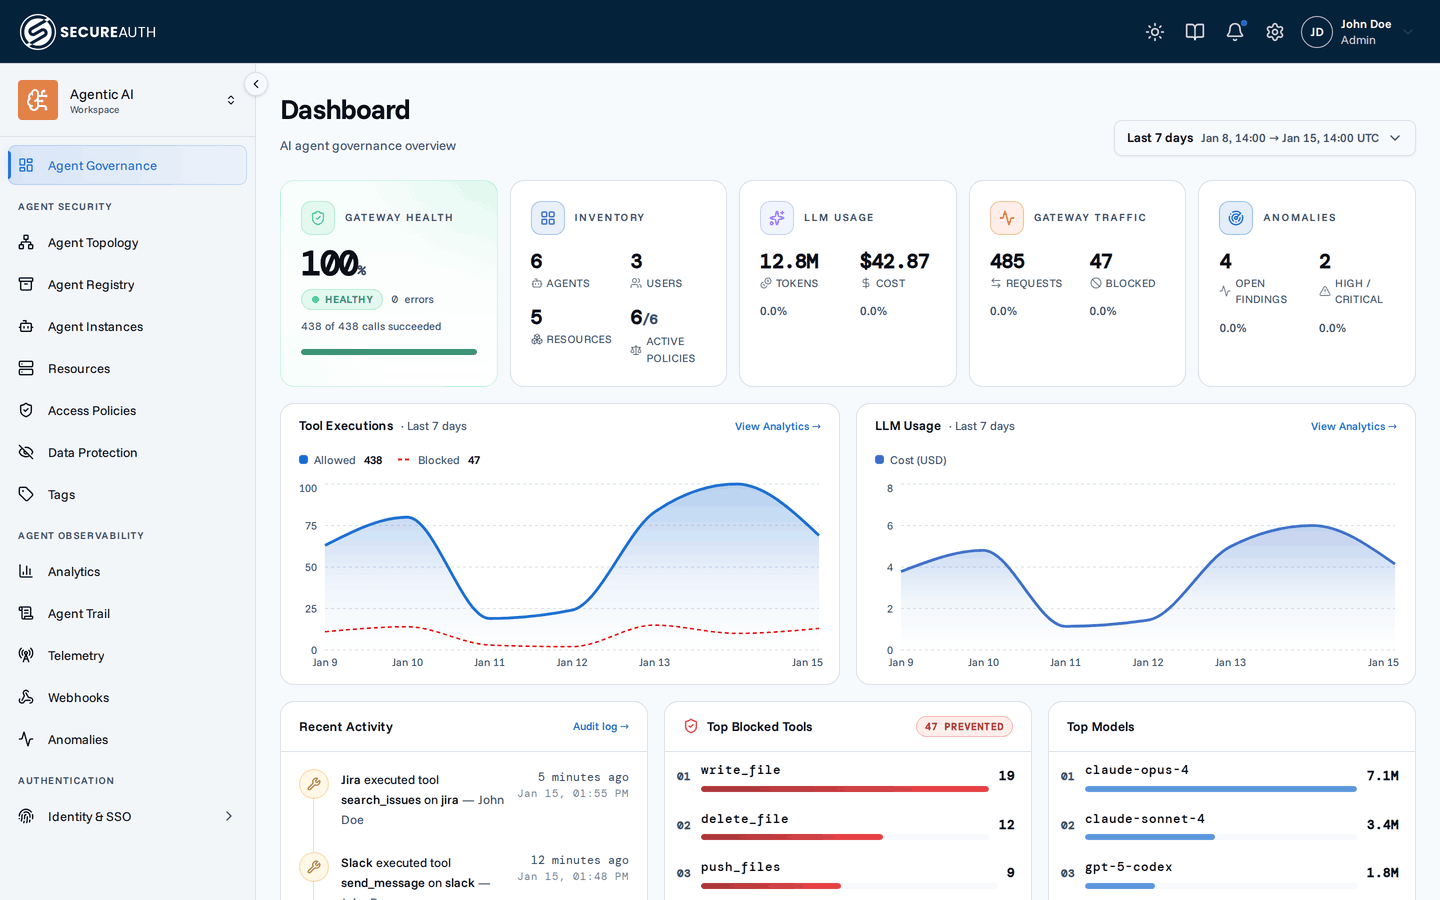The image size is (1440, 900).
Task: Click the Telemetry broadcast icon
Action: pyautogui.click(x=26, y=655)
